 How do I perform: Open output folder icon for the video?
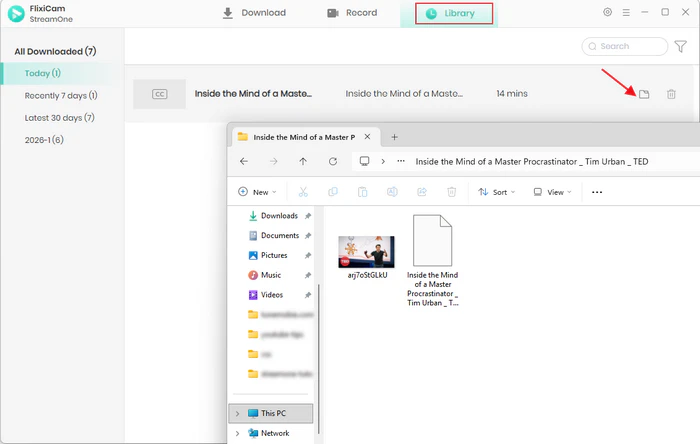644,94
